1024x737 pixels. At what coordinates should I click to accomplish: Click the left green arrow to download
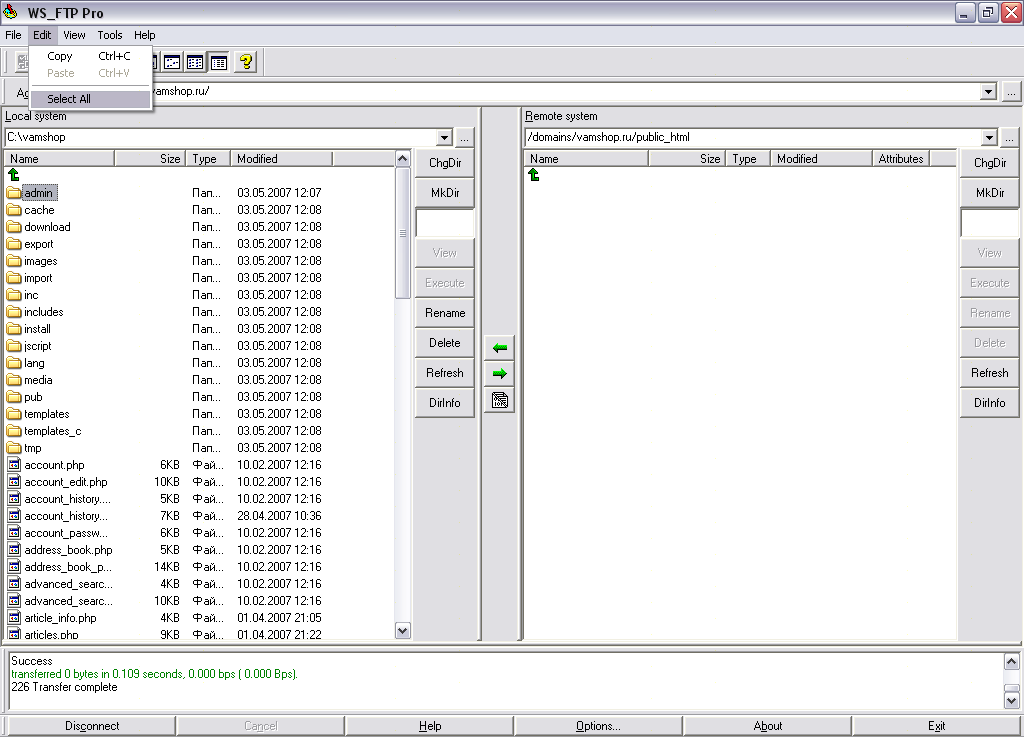coord(500,348)
